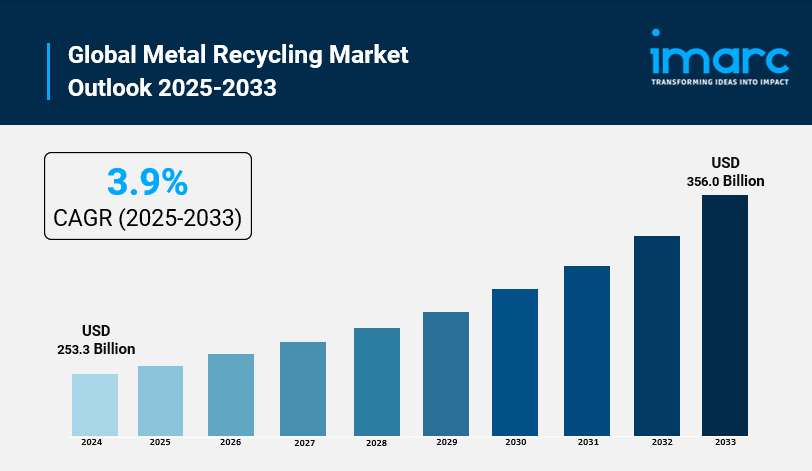This screenshot has width=812, height=471.
Task: Click the 2030 bar
Action: pos(515,362)
